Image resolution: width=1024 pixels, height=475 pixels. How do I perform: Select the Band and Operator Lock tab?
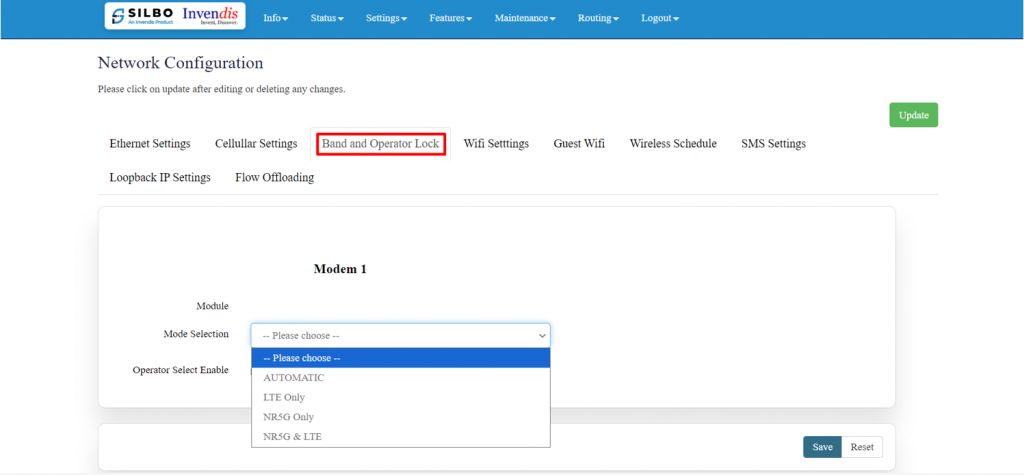pyautogui.click(x=380, y=144)
